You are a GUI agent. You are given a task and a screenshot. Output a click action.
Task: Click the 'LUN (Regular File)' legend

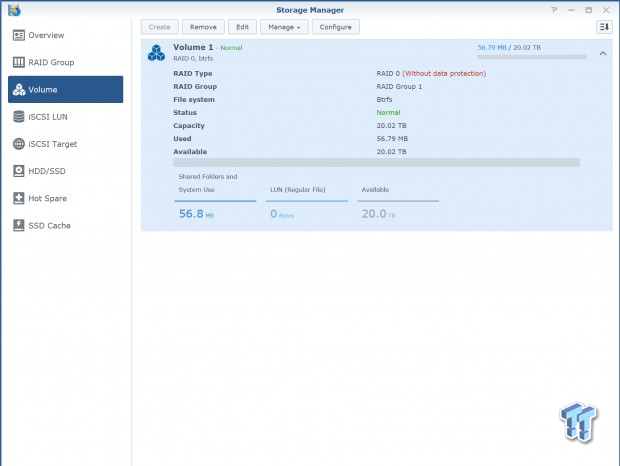pyautogui.click(x=298, y=190)
